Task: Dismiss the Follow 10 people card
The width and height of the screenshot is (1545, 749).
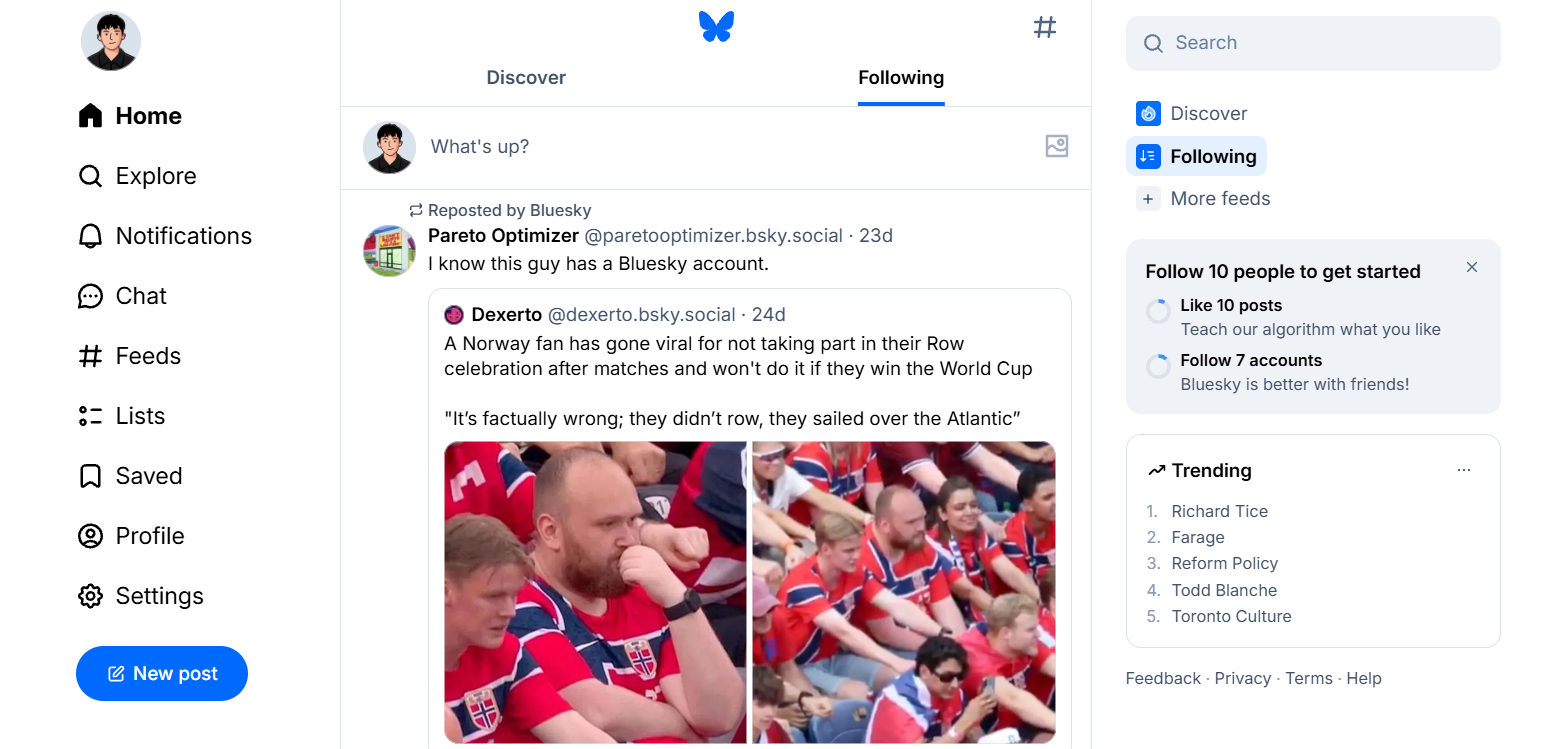Action: click(1472, 267)
